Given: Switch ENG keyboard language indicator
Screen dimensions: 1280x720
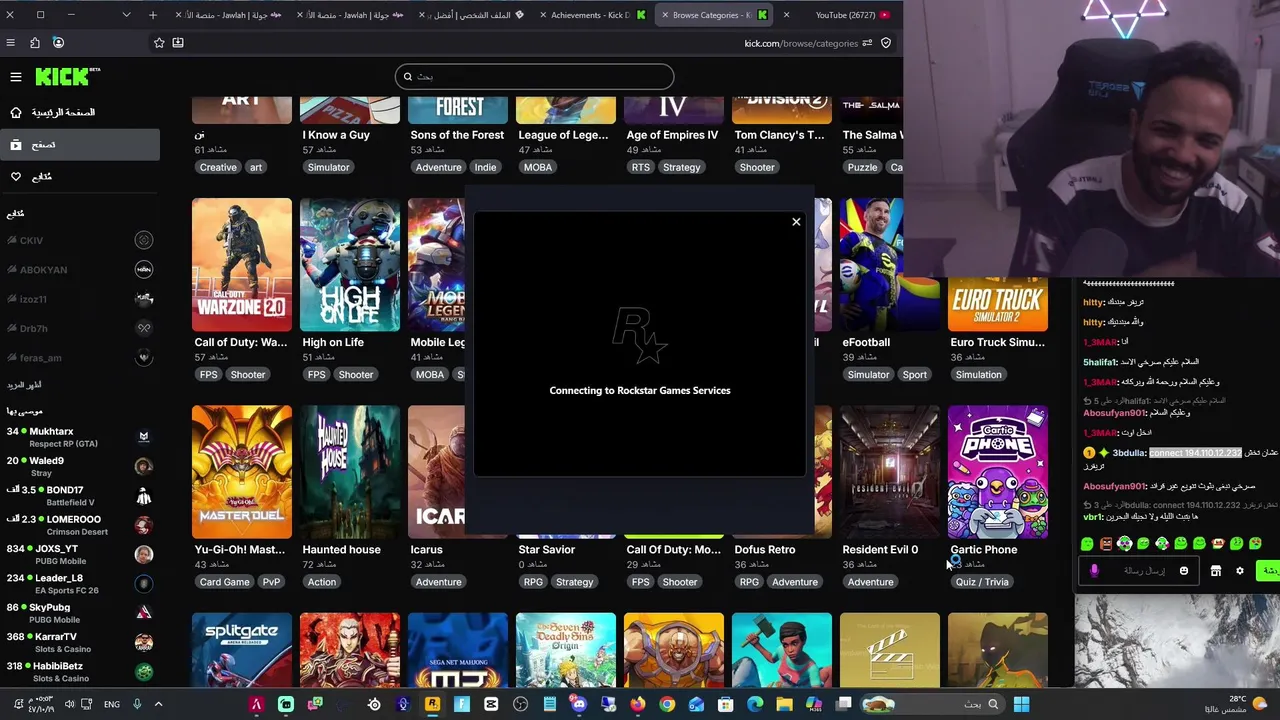Looking at the screenshot, I should (112, 704).
